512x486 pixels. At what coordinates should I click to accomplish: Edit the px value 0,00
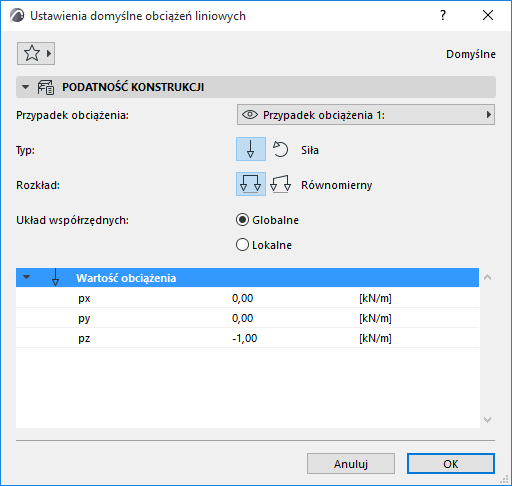[242, 298]
